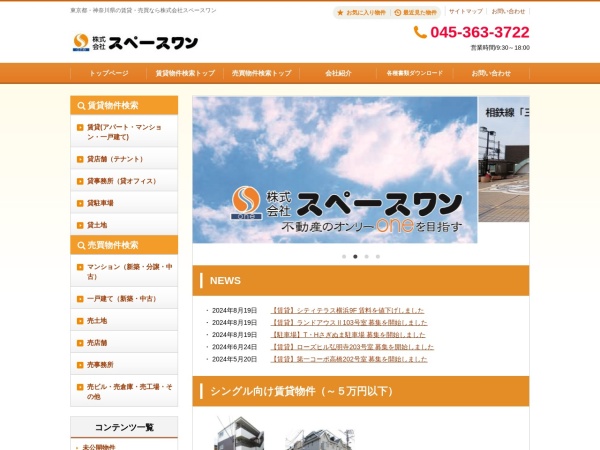This screenshot has width=600, height=450.
Task: Click the sky banner slide with company slogan
Action: point(335,170)
